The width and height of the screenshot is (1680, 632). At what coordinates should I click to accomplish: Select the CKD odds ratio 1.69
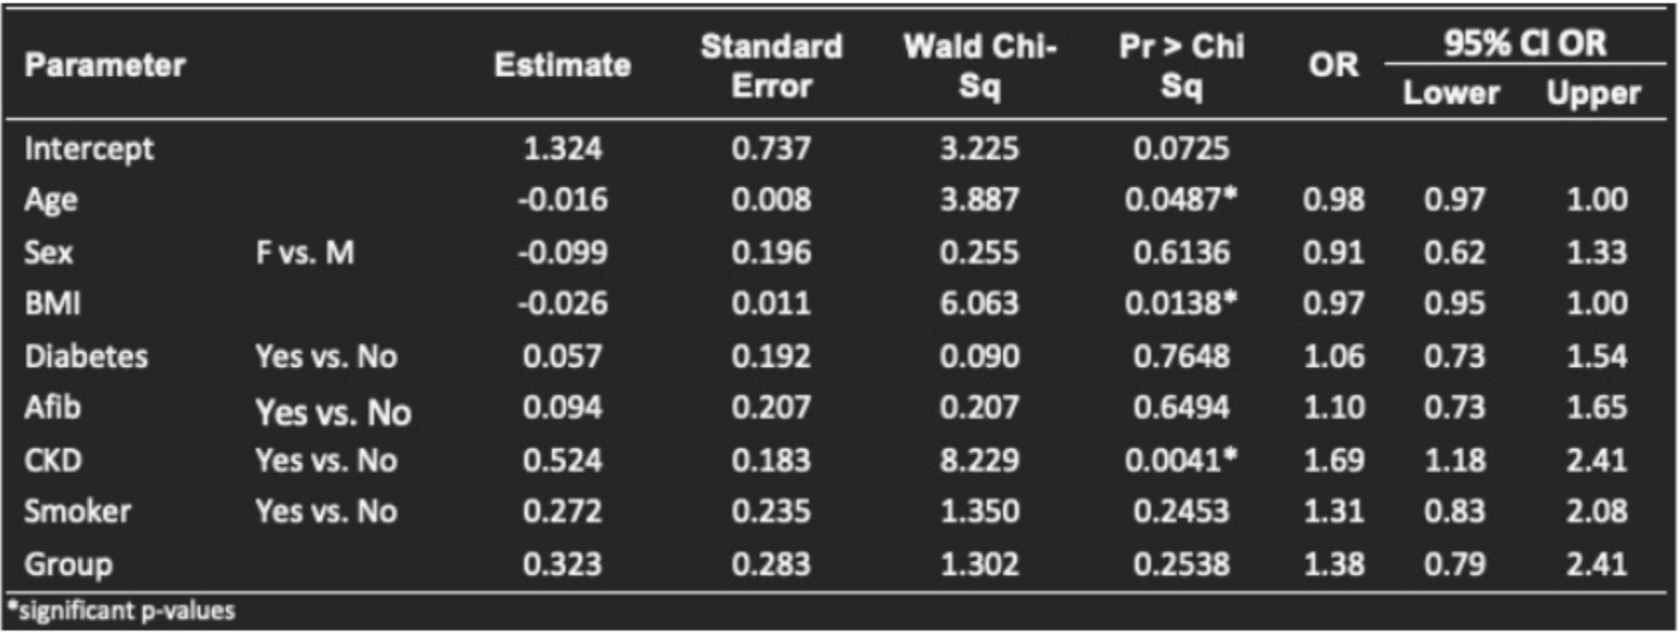1333,460
